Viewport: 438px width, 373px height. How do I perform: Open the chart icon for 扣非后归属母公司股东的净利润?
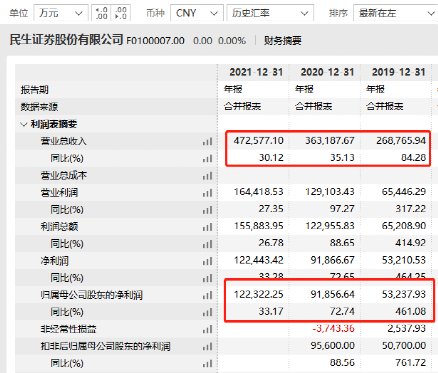pyautogui.click(x=207, y=347)
